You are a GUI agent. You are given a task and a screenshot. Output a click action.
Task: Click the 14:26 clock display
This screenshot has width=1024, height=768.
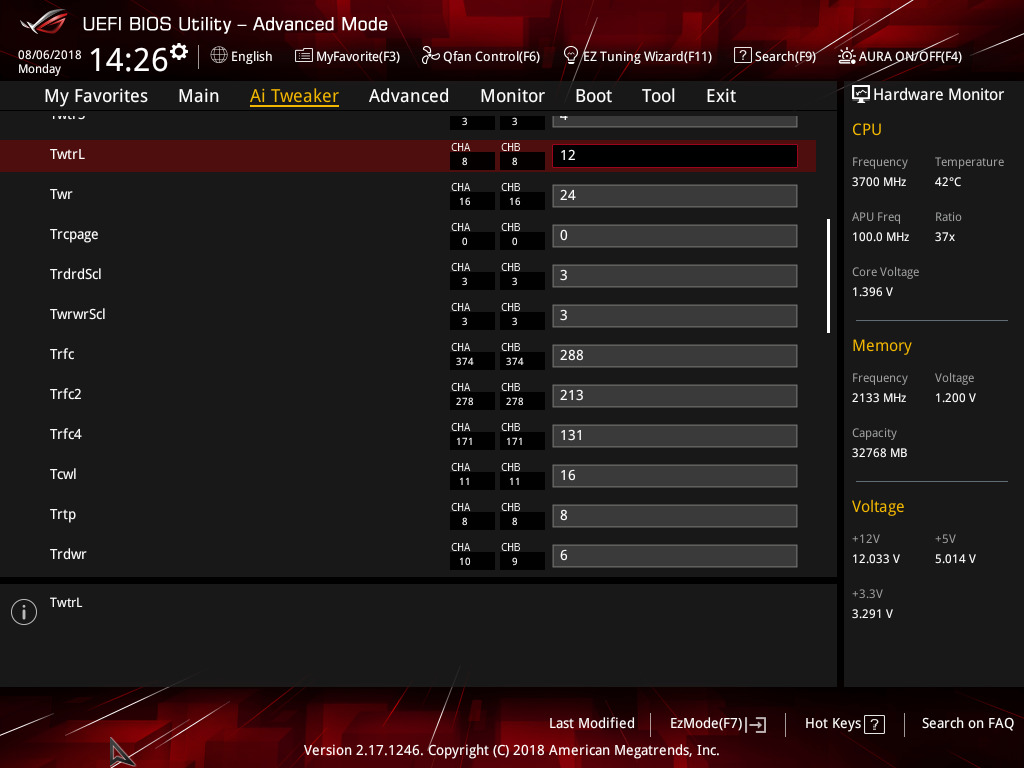click(129, 59)
